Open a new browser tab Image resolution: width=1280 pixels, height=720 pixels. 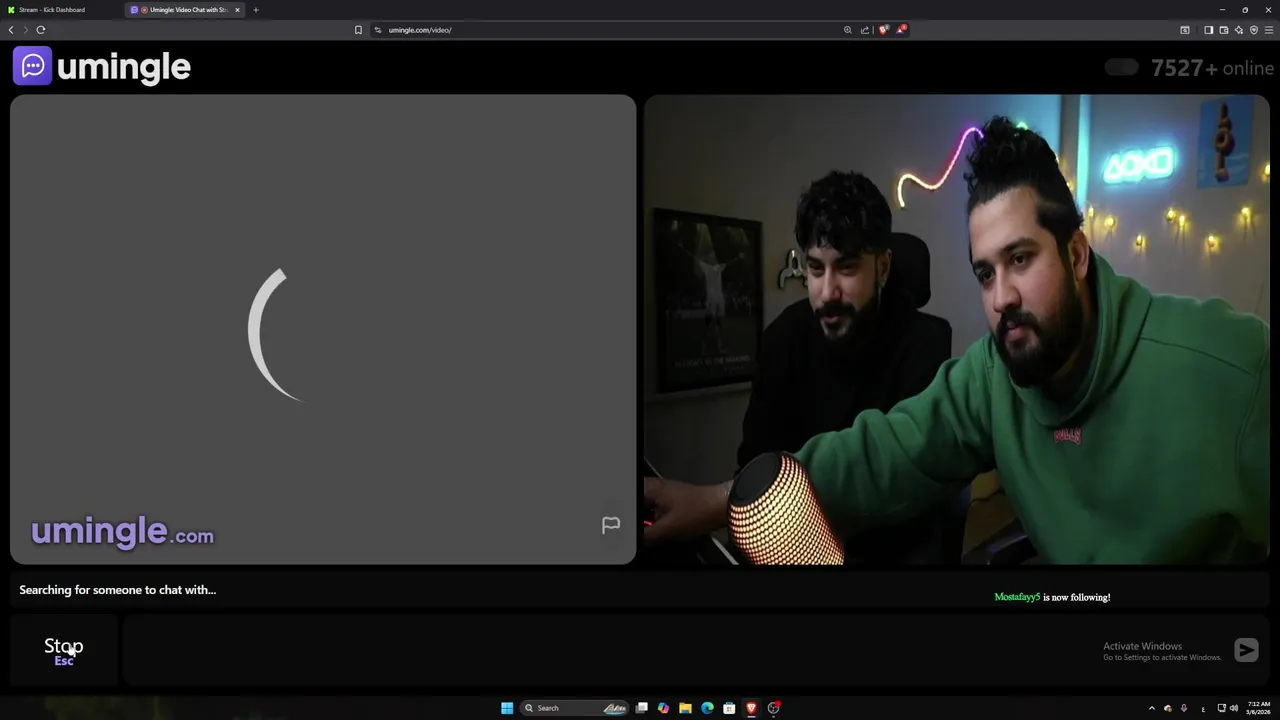click(x=256, y=10)
